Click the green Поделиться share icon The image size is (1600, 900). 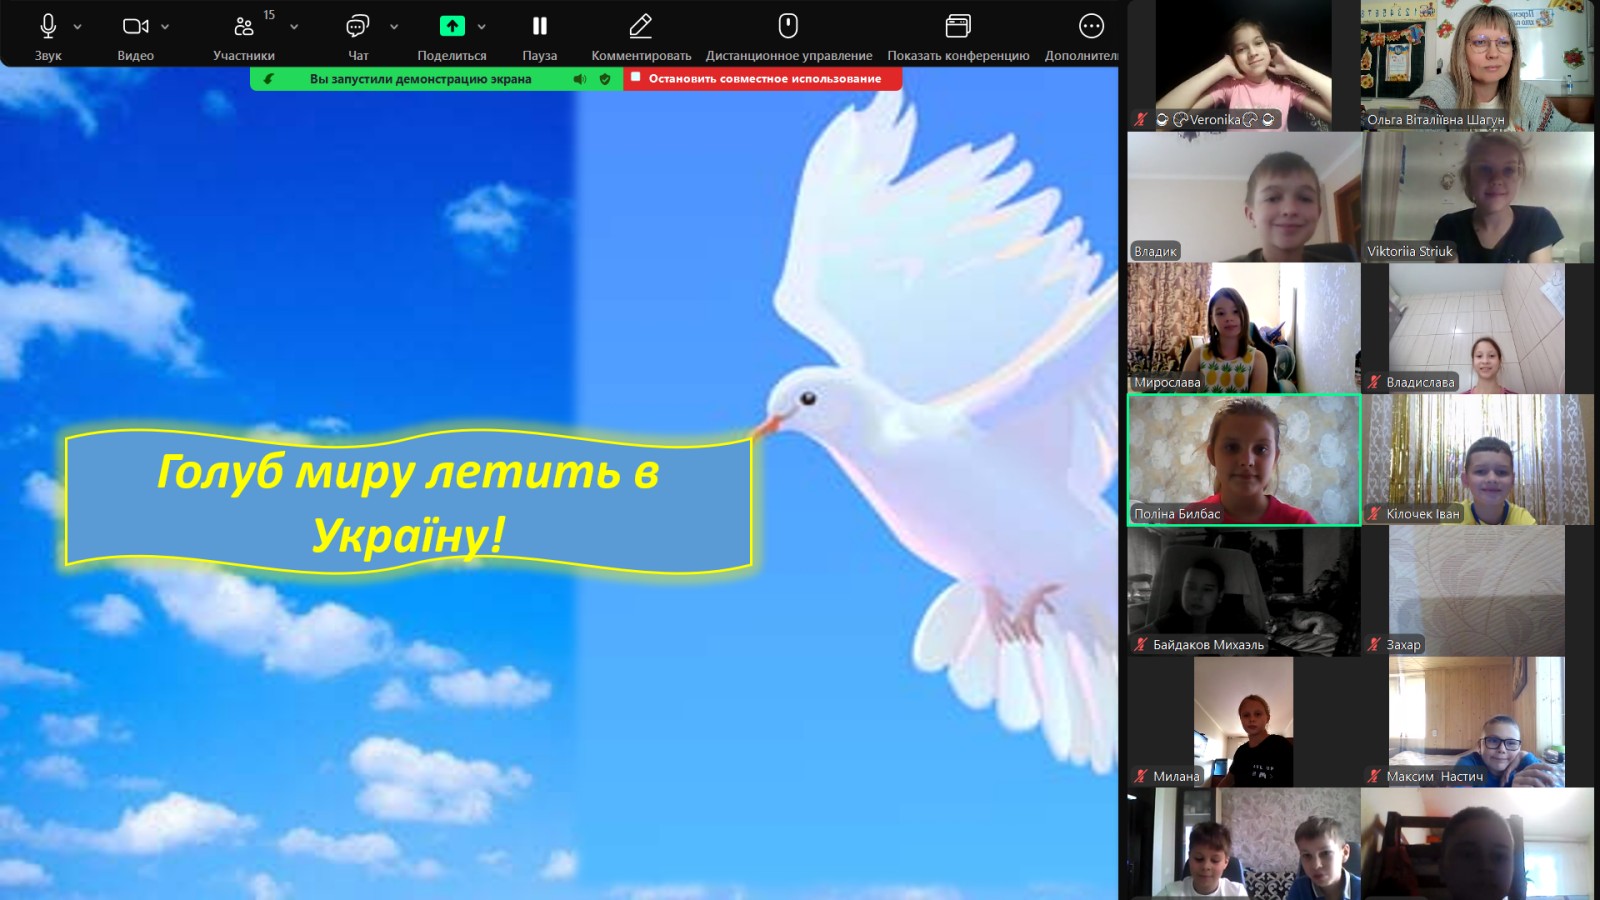tap(452, 27)
